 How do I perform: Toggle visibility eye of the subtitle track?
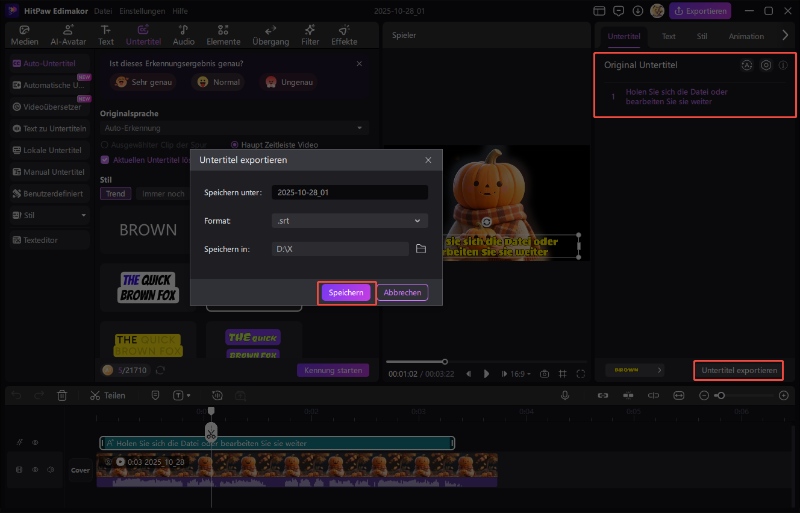click(x=35, y=442)
